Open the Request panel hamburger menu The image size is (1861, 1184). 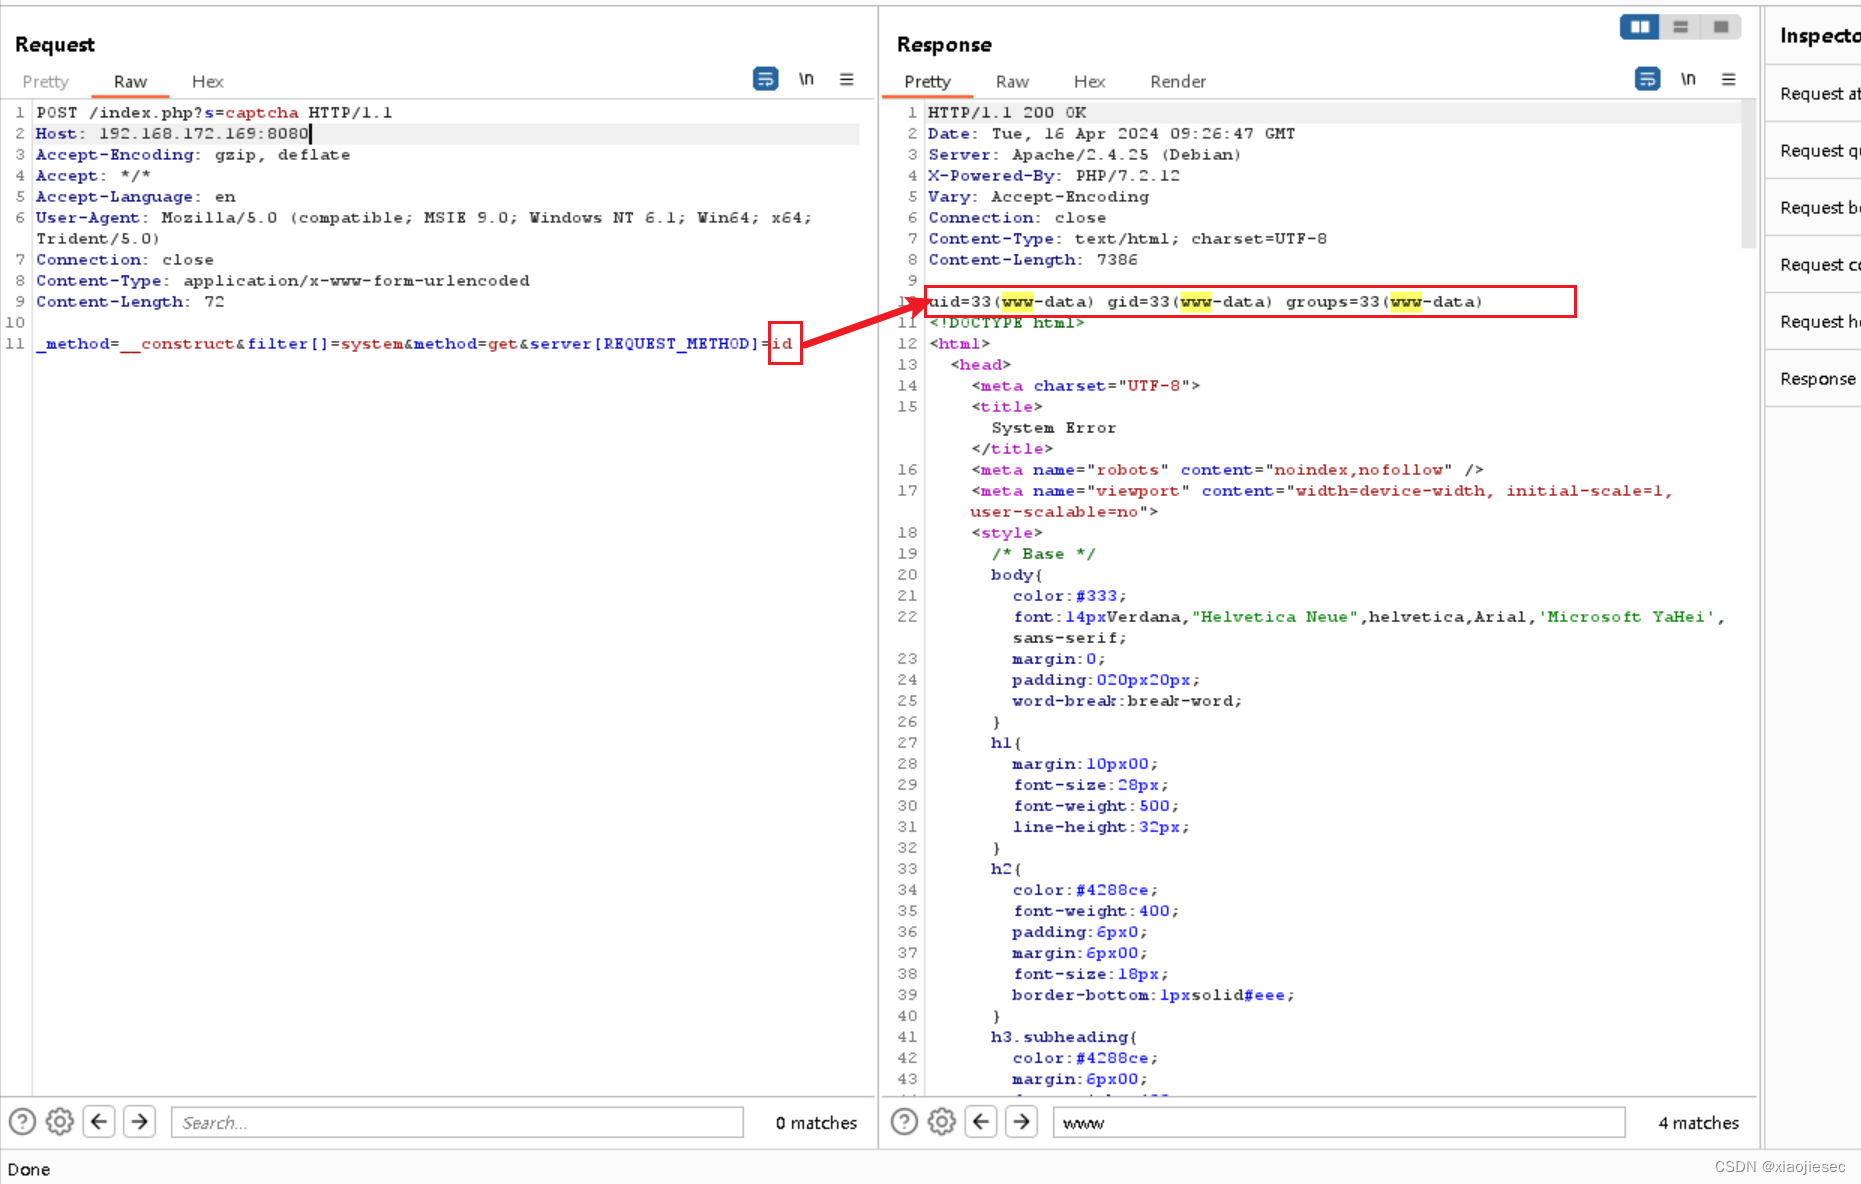(x=847, y=79)
